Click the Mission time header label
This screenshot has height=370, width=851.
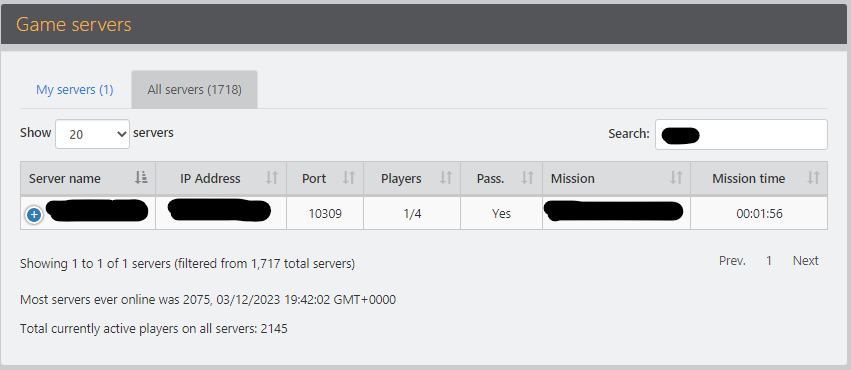tap(748, 178)
